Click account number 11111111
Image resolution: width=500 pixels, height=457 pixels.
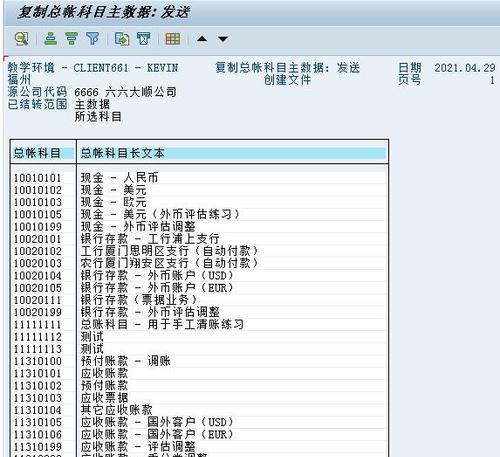click(x=37, y=324)
